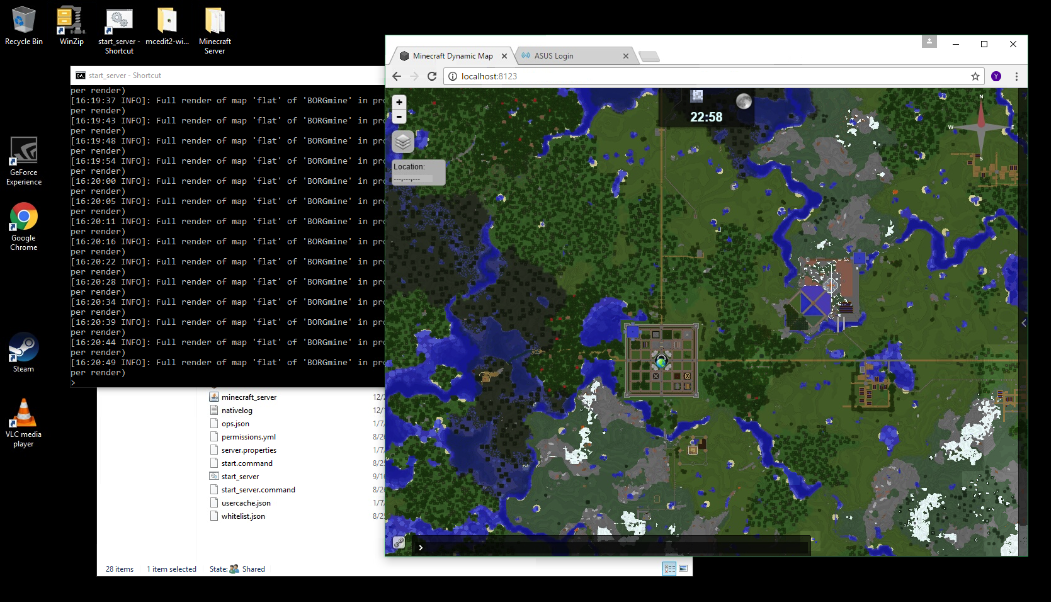Click the 22:58 in-game clock

[x=706, y=117]
